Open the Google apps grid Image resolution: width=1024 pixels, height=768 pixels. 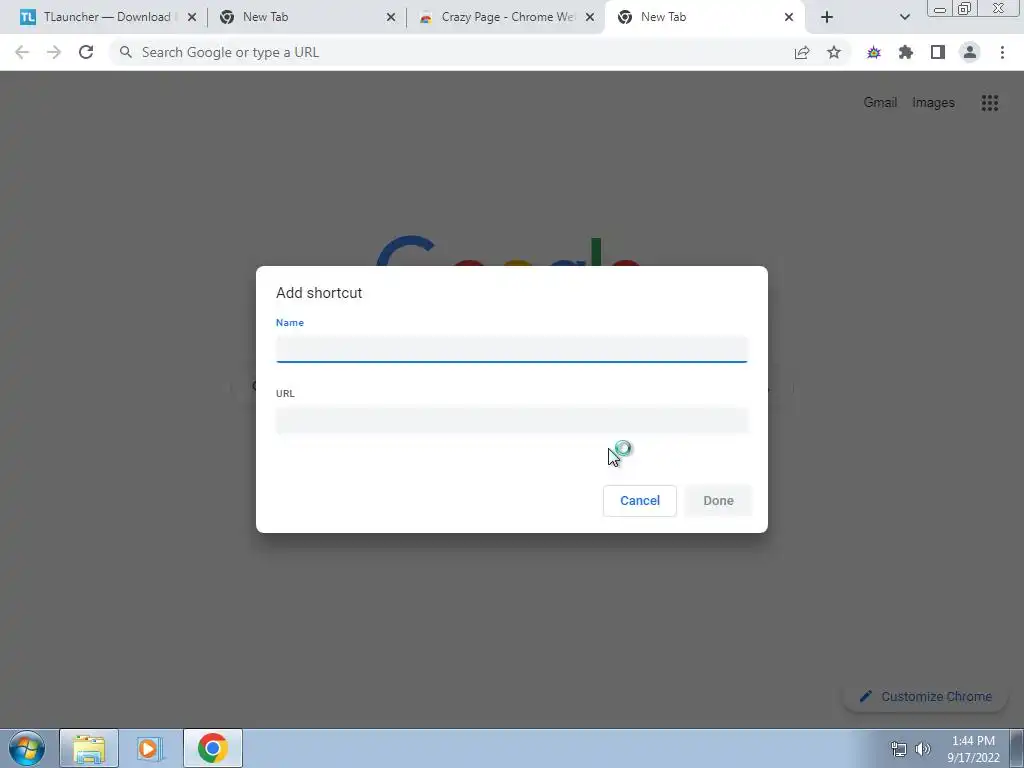pos(990,103)
